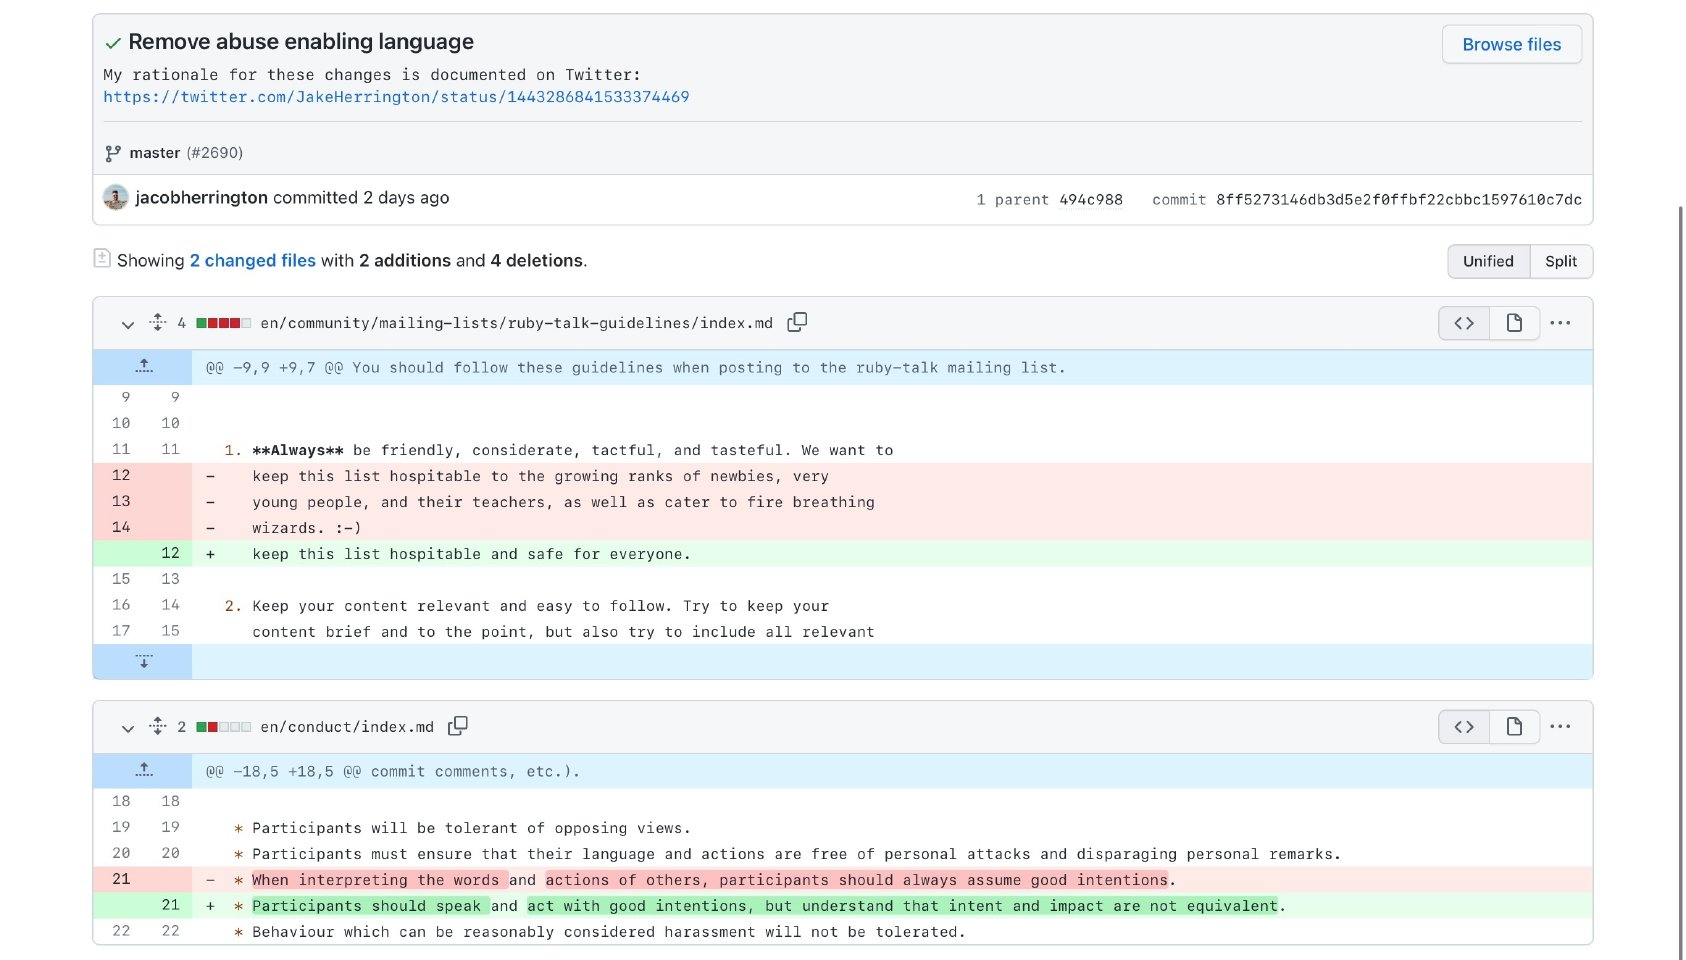
Task: Copy ruby-talk-guidelines/index.md file path
Action: [x=797, y=322]
